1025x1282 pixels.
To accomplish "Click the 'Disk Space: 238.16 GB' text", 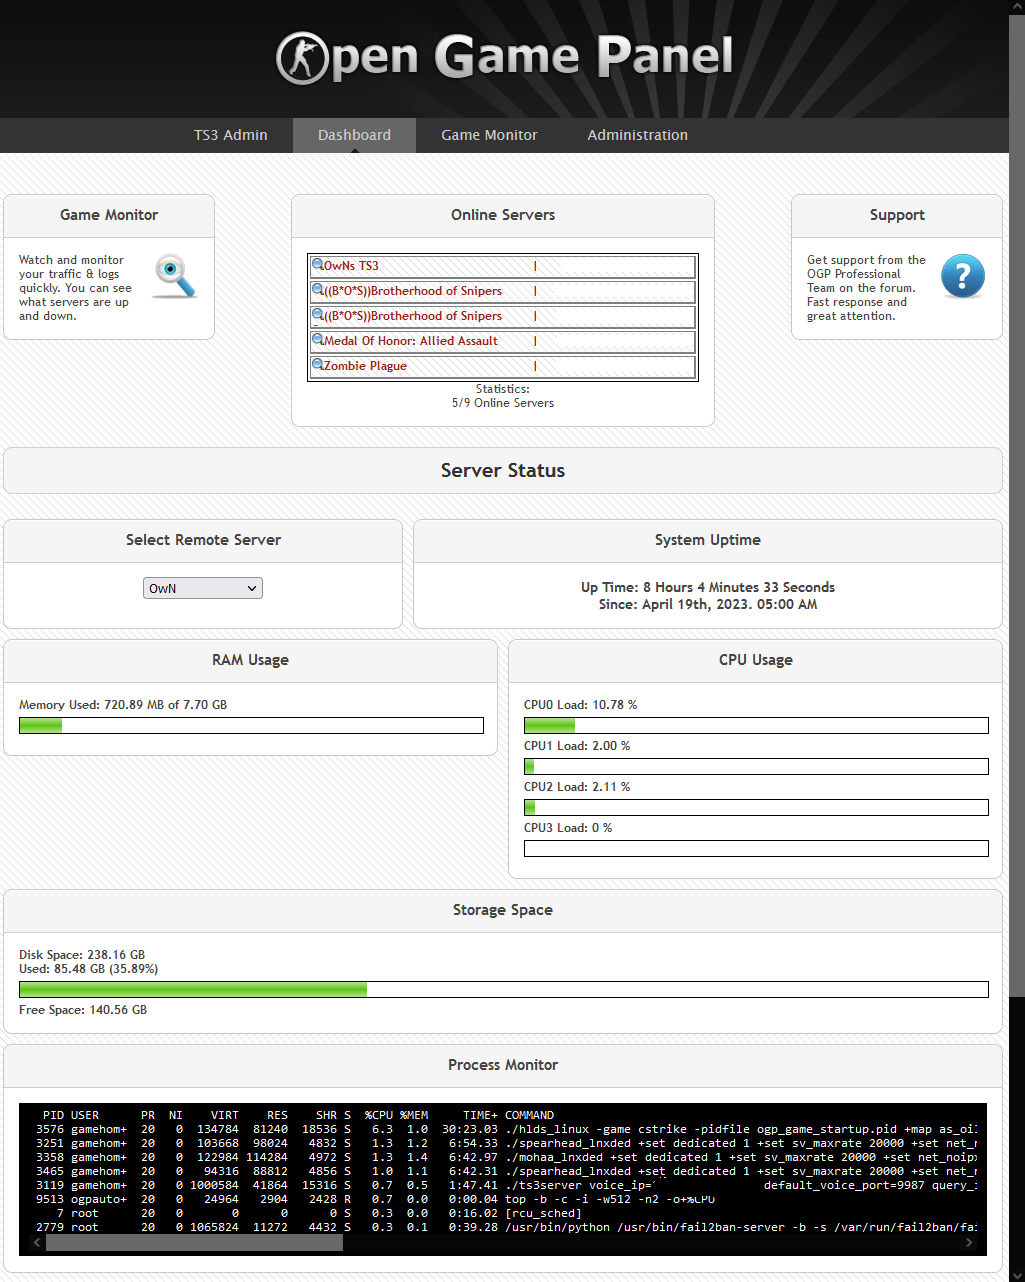I will (82, 955).
